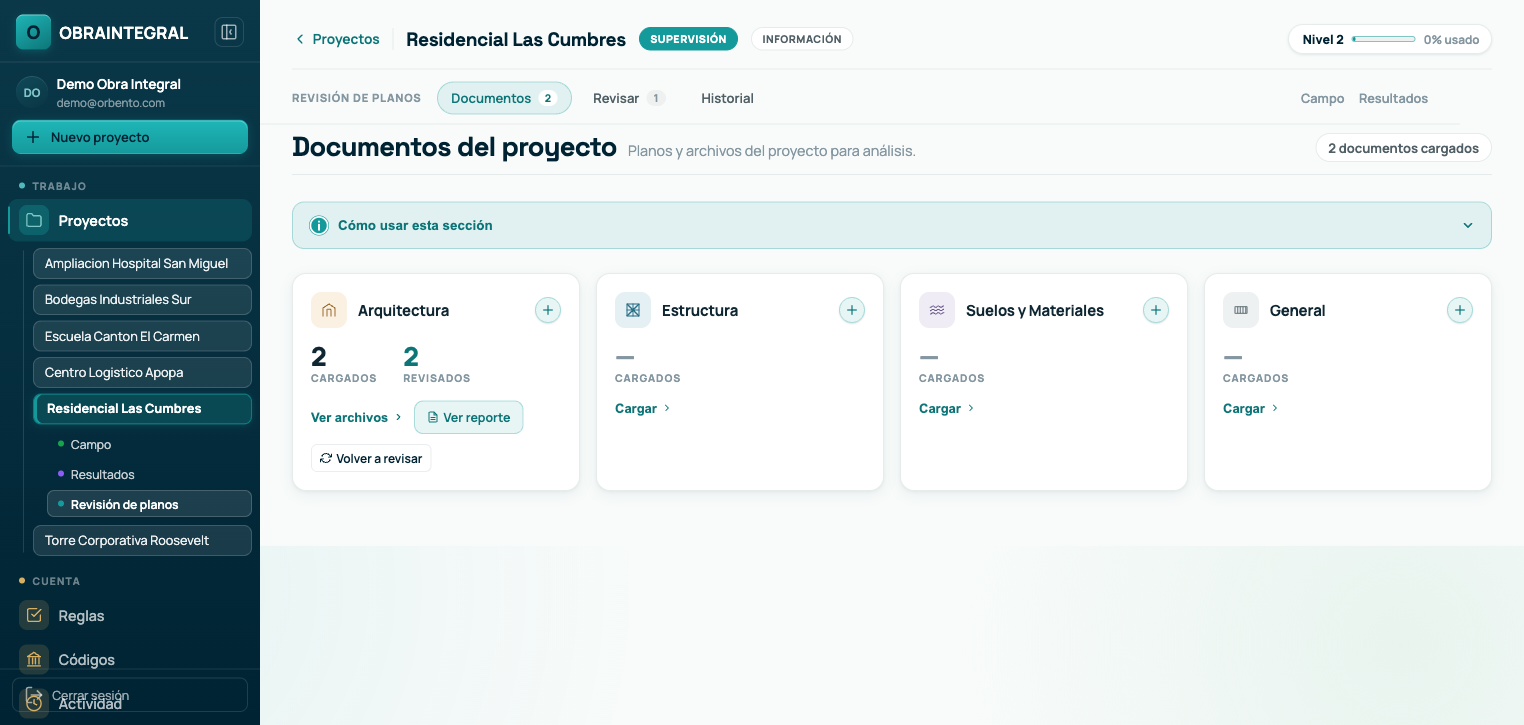This screenshot has height=725, width=1524.
Task: Open Reglas from the sidebar icon
Action: [x=34, y=615]
